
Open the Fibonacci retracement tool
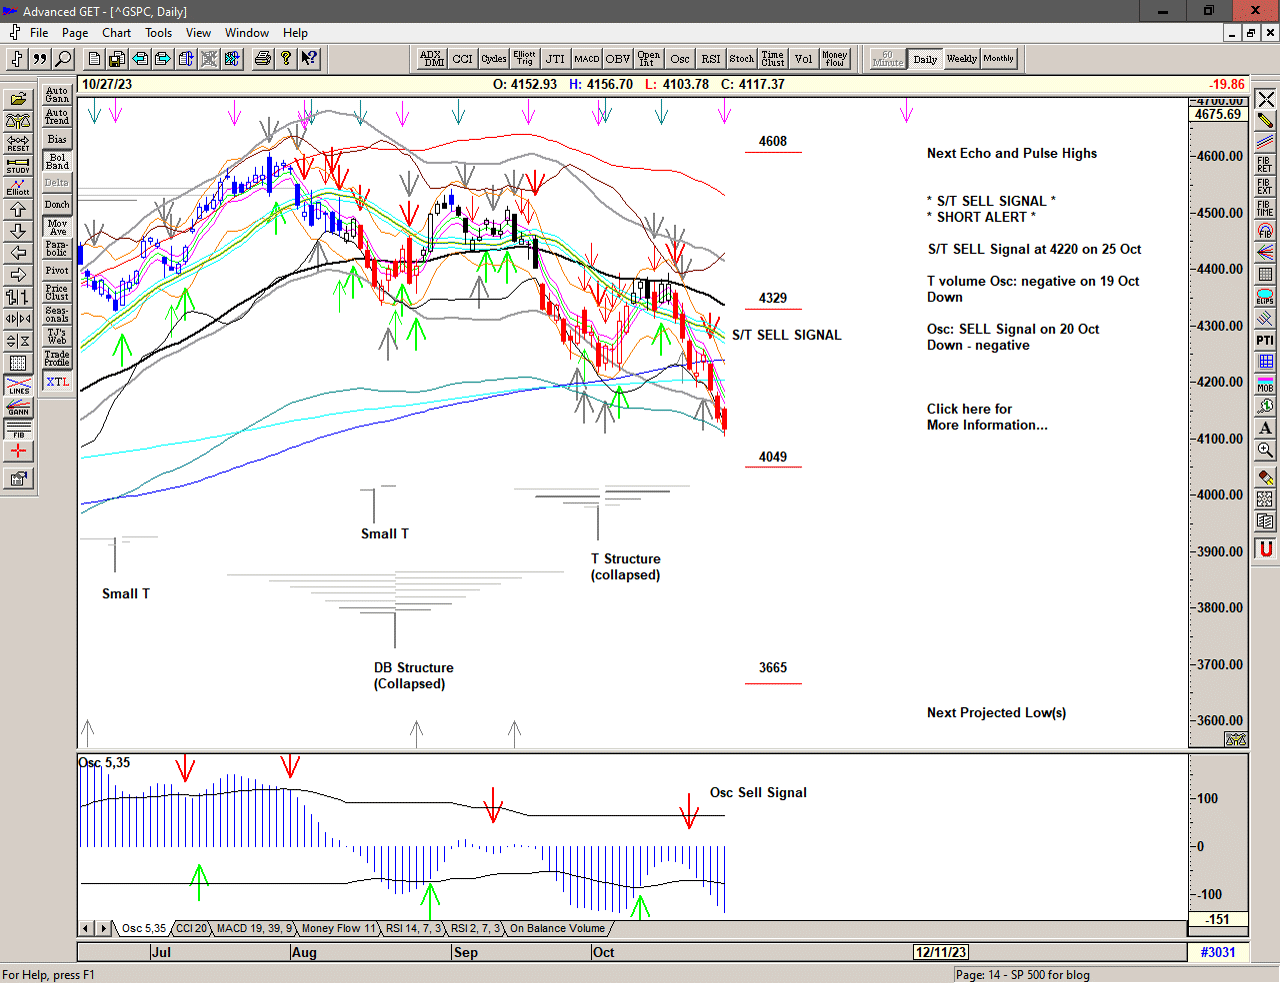click(1265, 165)
